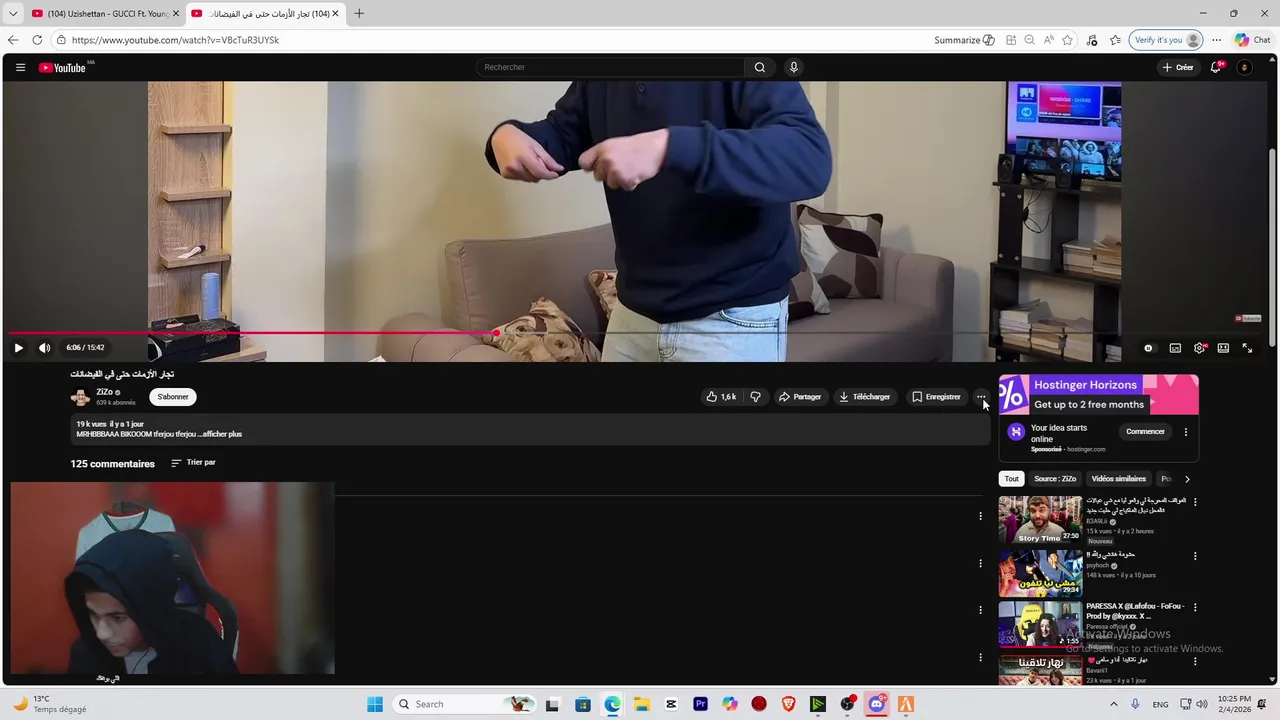
Task: Zoom out with address bar magnifier
Action: coord(1030,40)
